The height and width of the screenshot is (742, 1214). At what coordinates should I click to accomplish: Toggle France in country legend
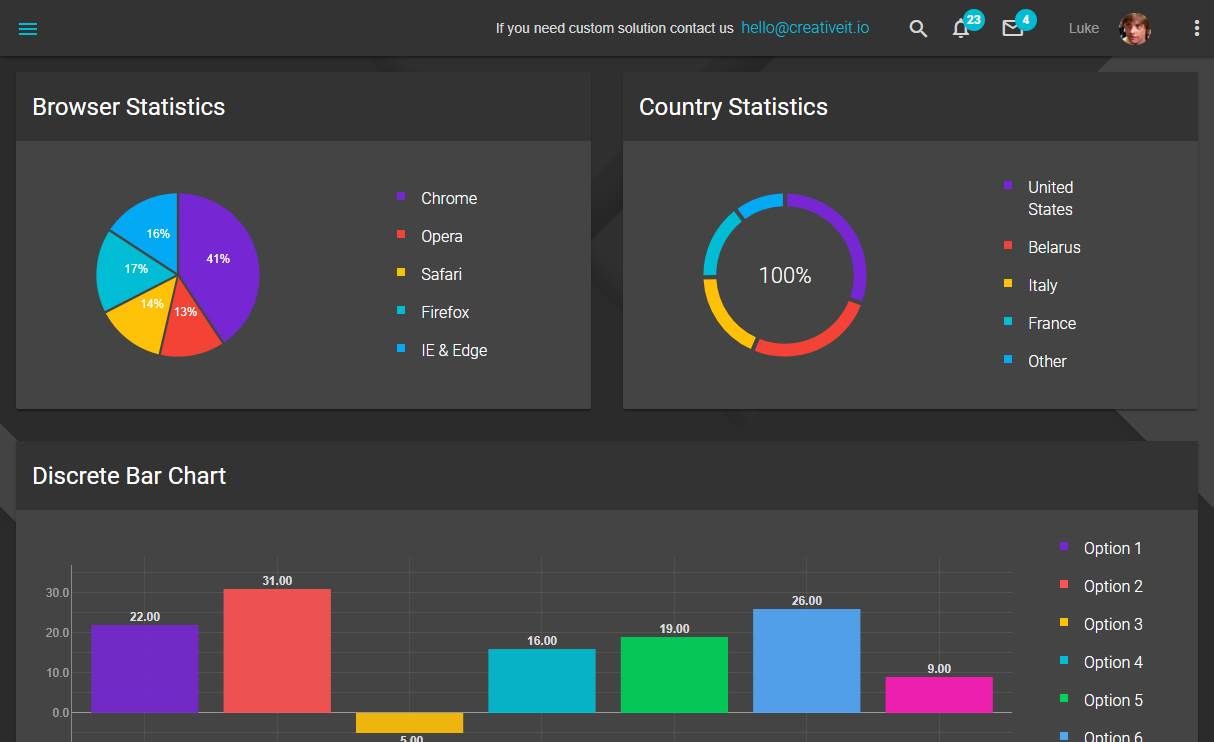pos(1040,323)
